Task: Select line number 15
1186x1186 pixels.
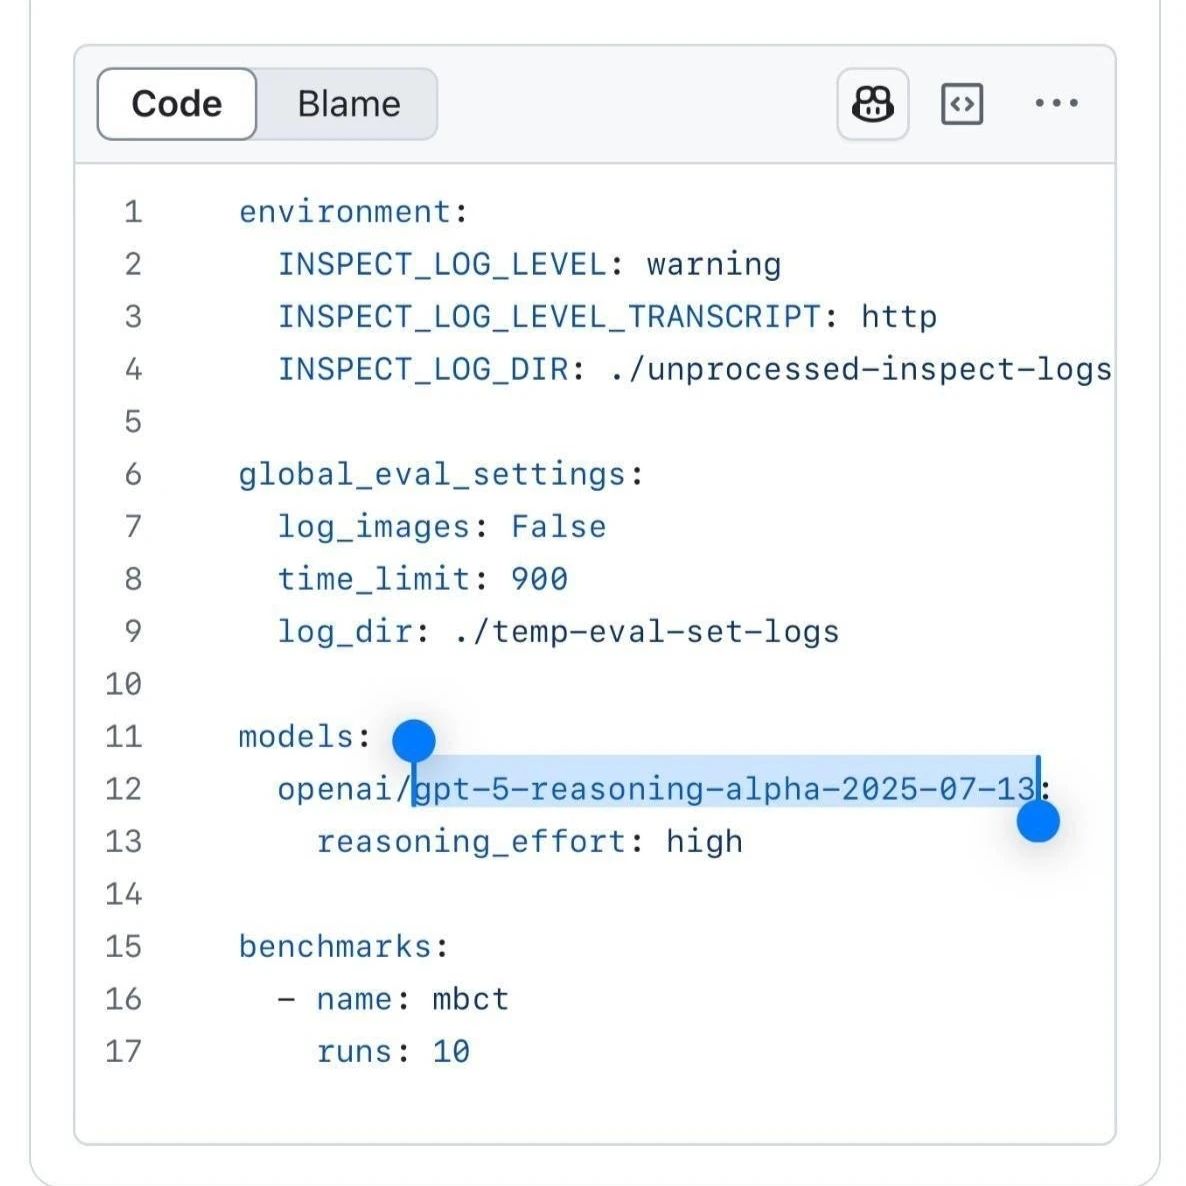Action: coord(123,947)
